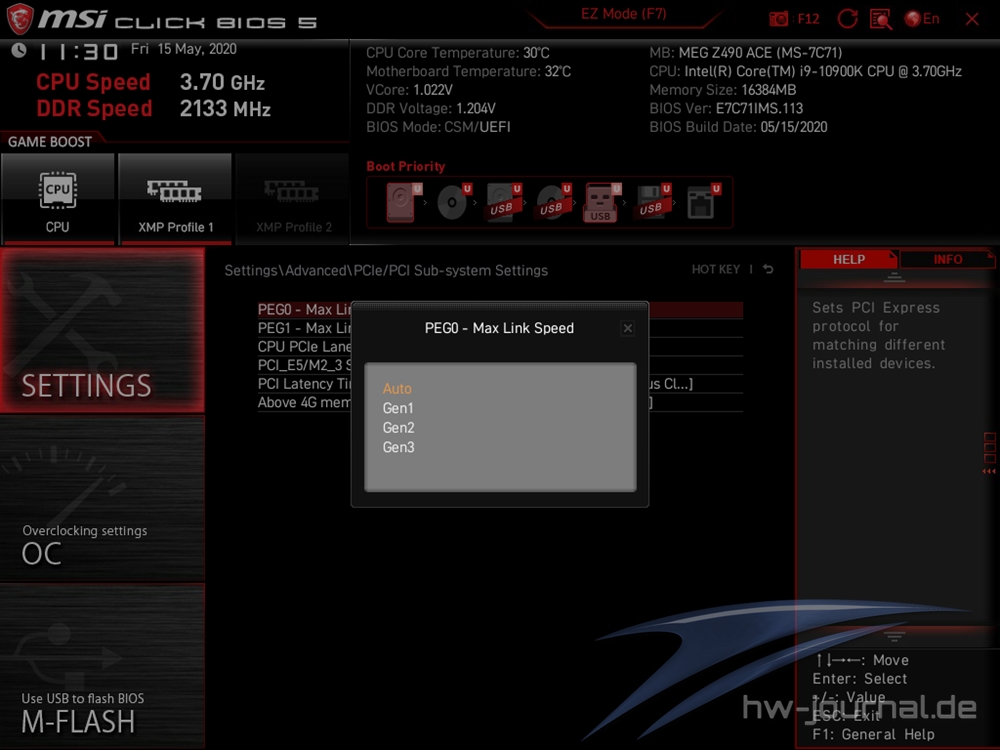The image size is (1000, 750).
Task: Select the USB CD/DVD boot icon
Action: coord(553,202)
